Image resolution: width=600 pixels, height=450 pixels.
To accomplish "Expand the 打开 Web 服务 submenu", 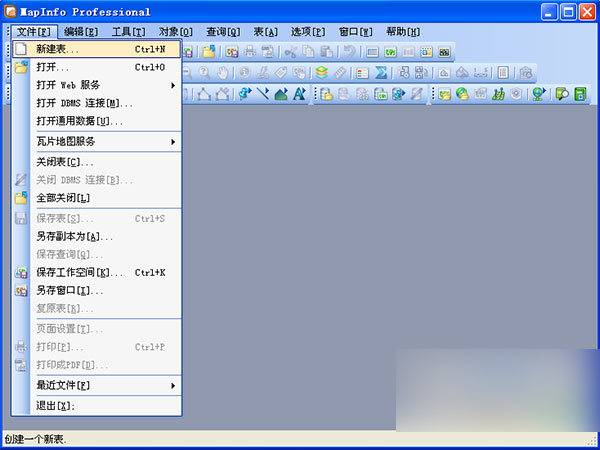I will click(105, 85).
